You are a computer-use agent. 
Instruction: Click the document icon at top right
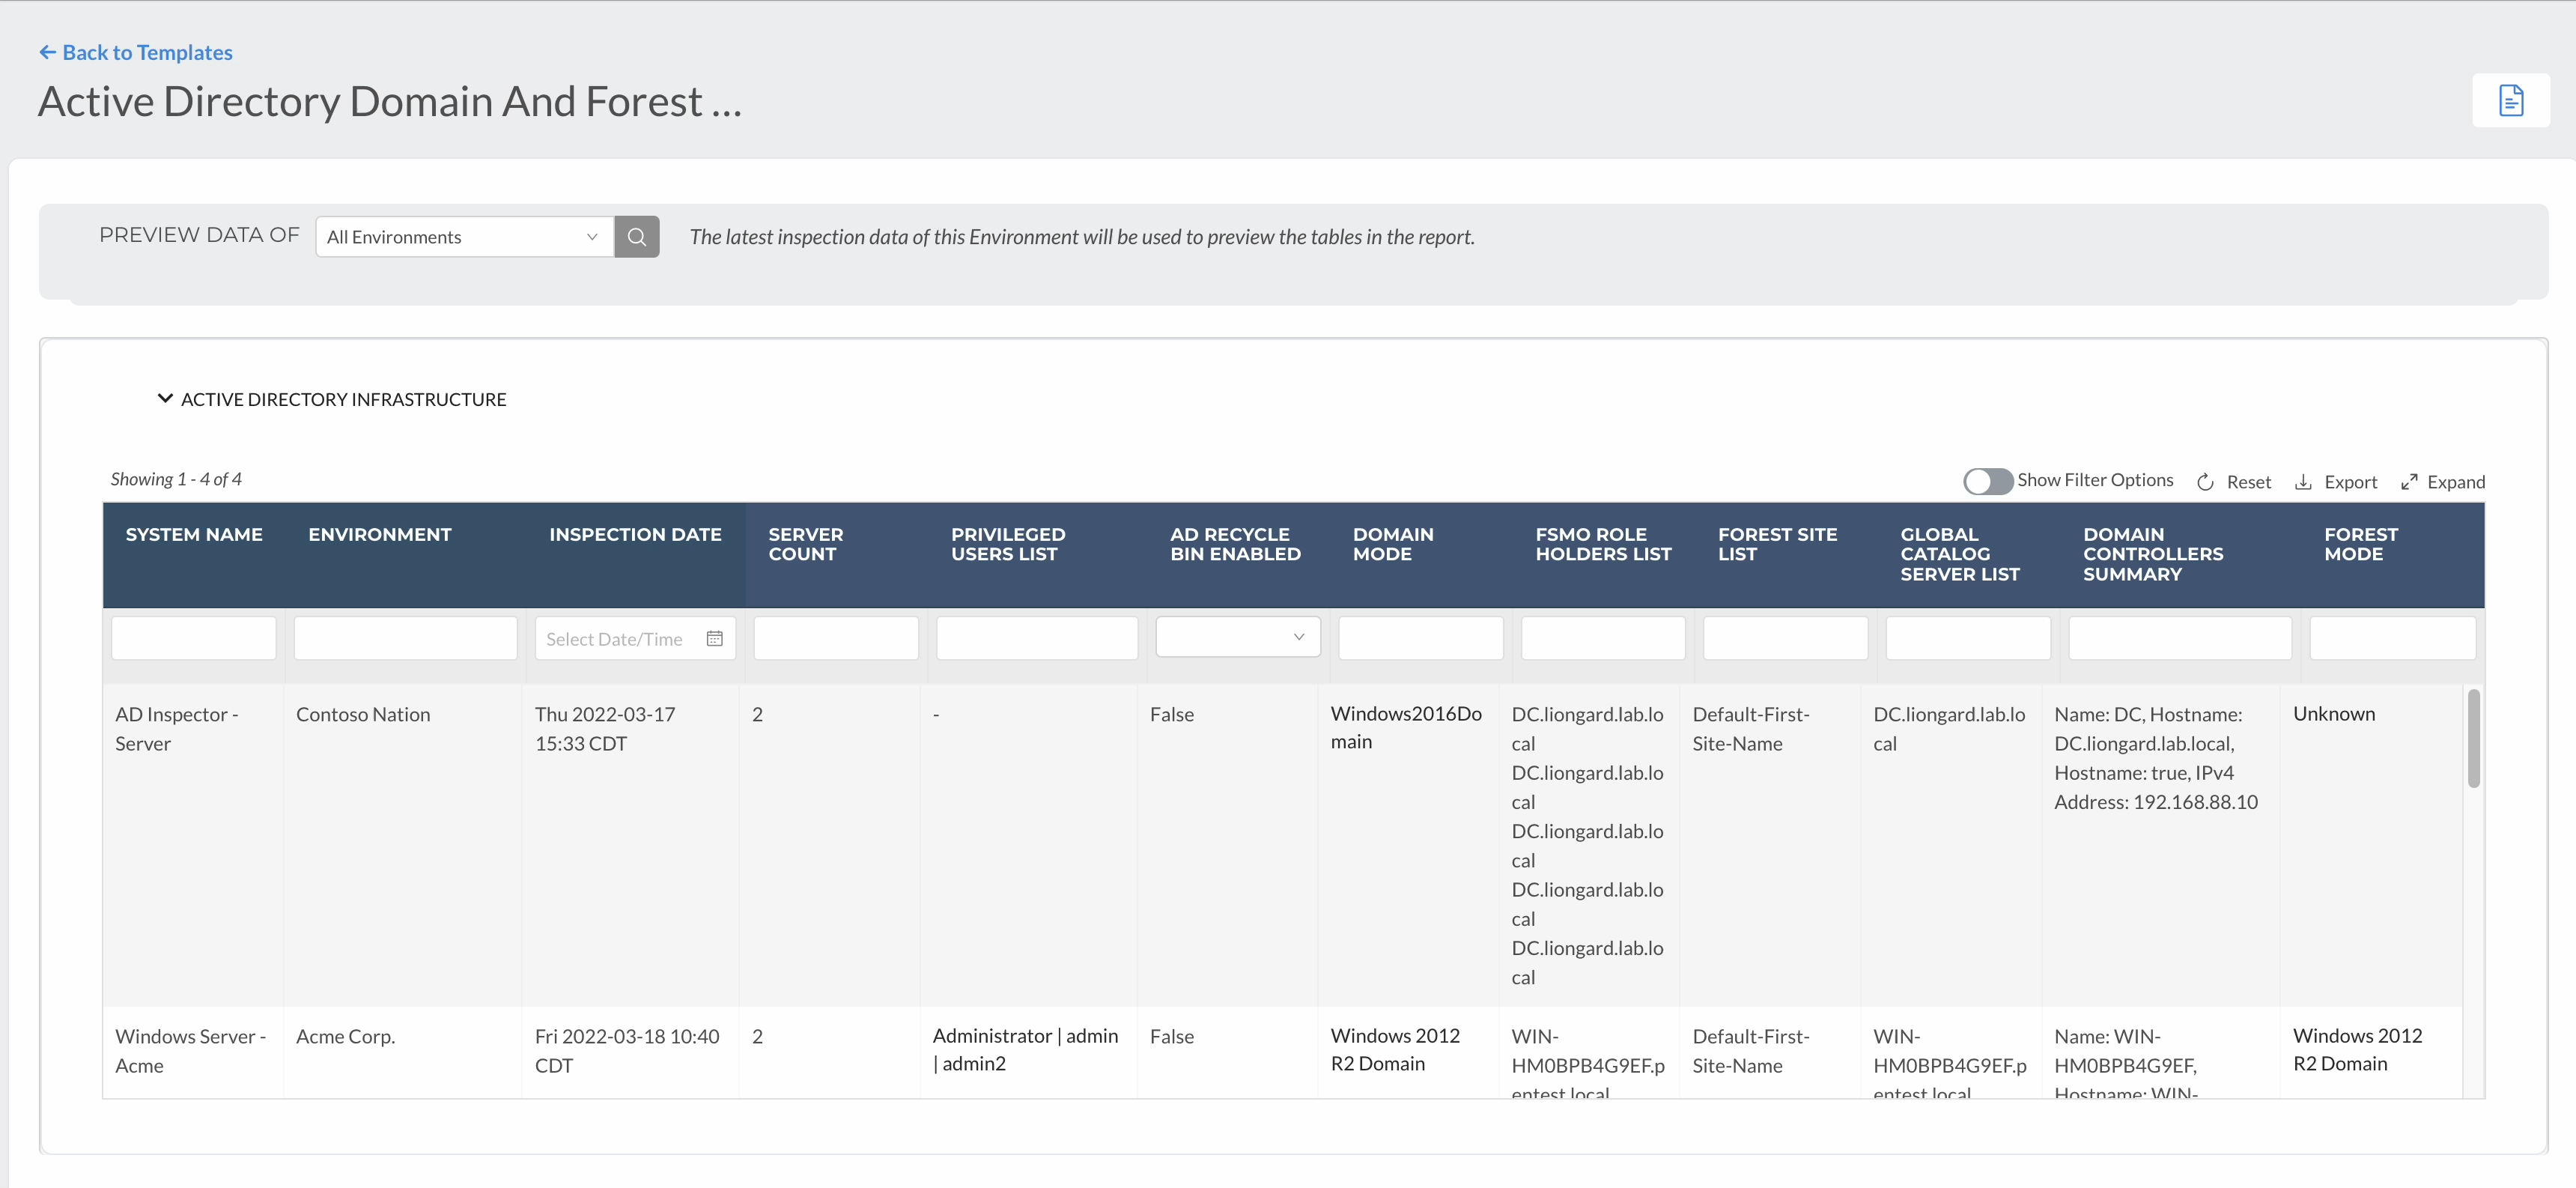pos(2510,100)
